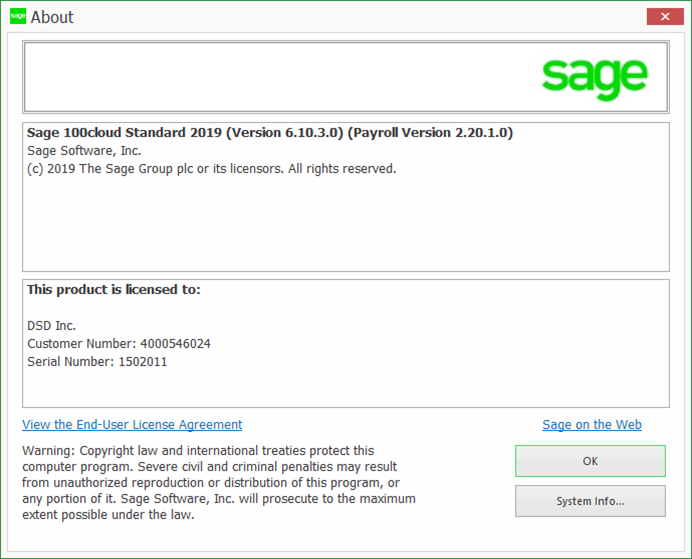692x559 pixels.
Task: Close the About dialog
Action: pos(665,17)
